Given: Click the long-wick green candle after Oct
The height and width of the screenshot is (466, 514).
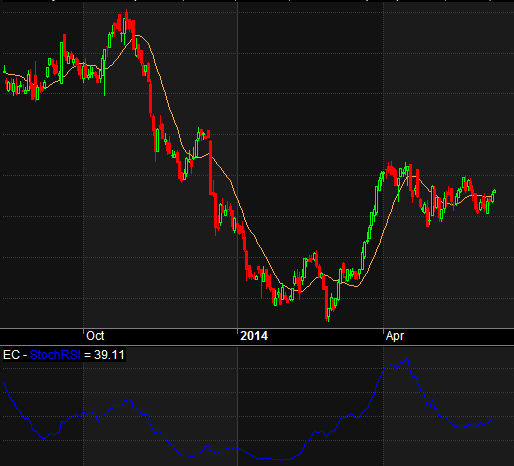Looking at the screenshot, I should [104, 72].
